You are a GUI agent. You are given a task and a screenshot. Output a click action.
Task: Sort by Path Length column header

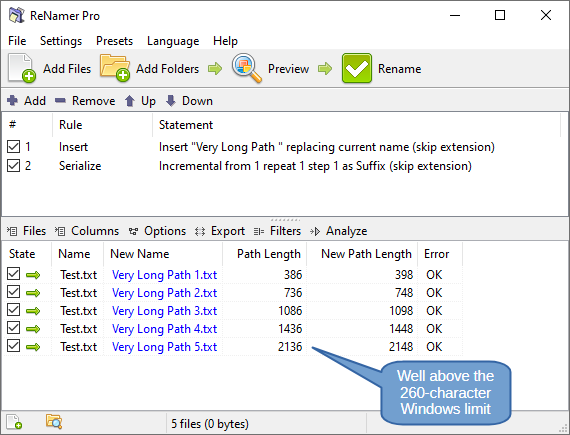click(x=265, y=254)
